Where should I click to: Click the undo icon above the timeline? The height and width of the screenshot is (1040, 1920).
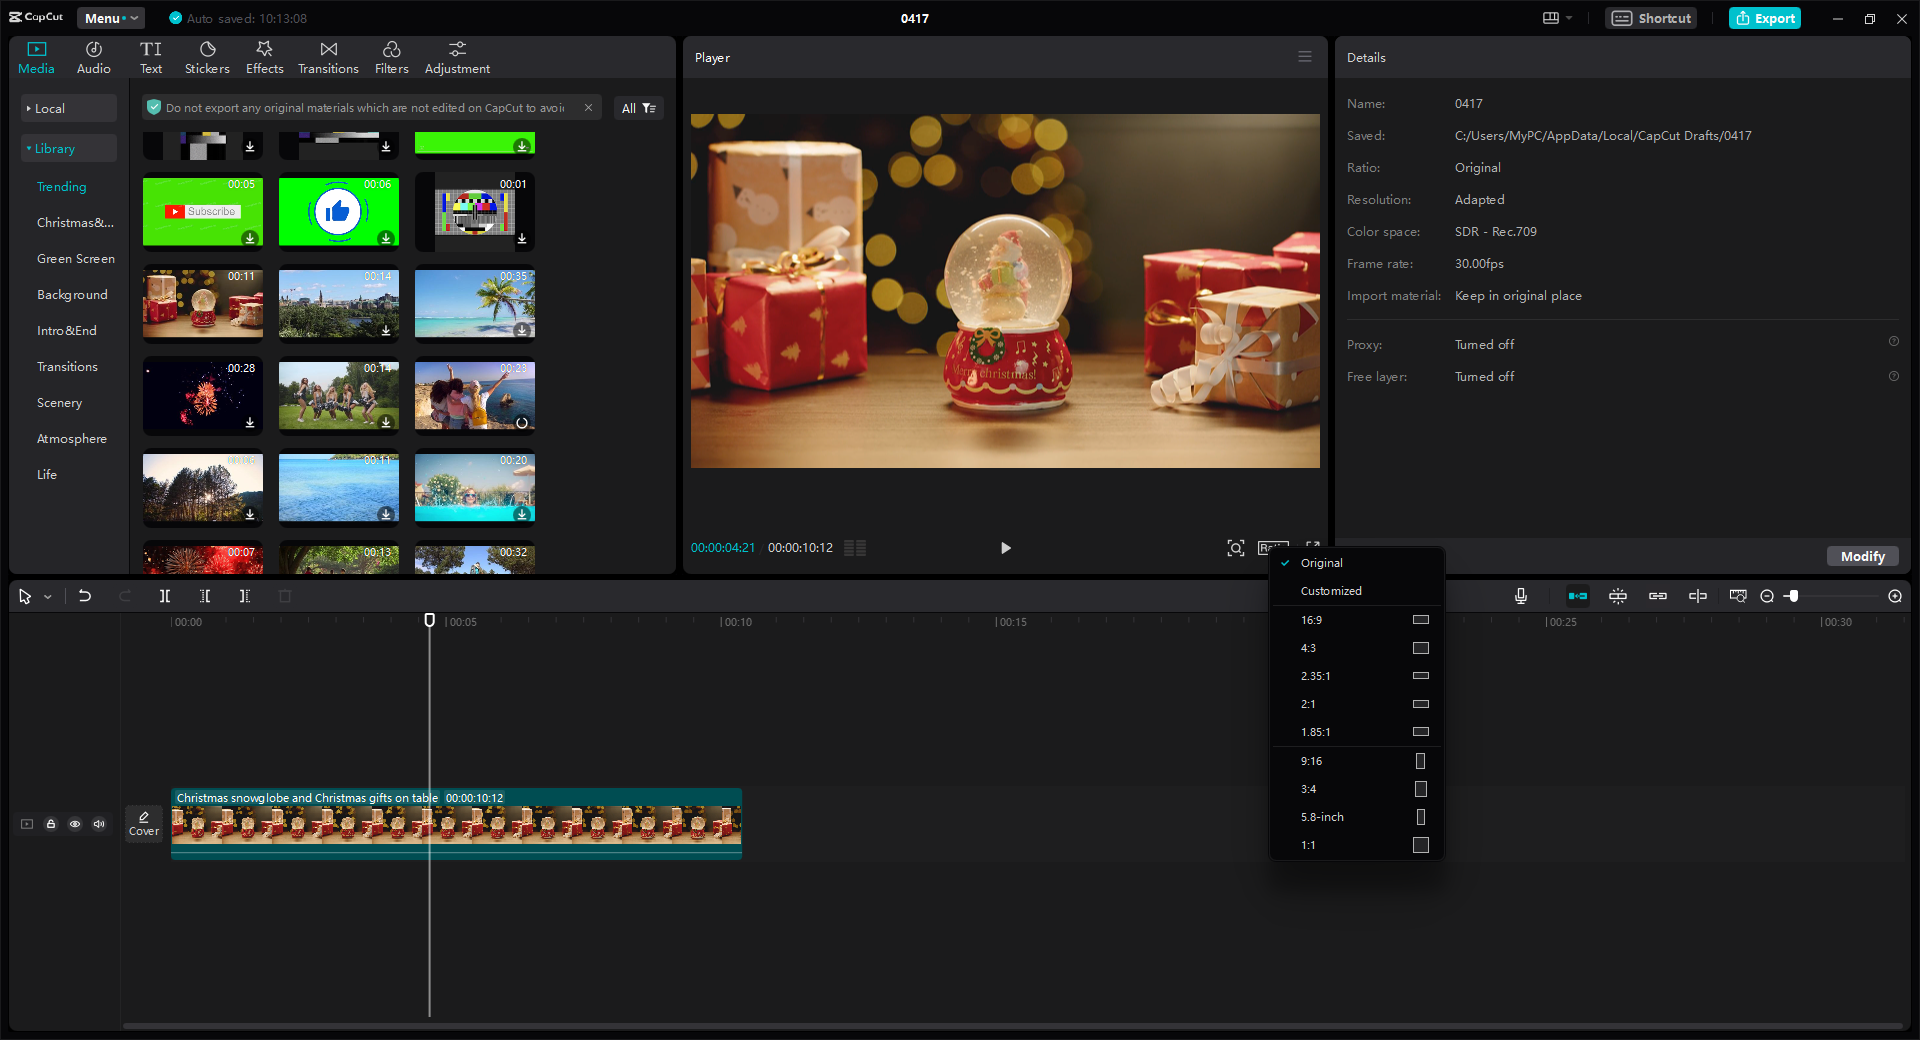(85, 596)
